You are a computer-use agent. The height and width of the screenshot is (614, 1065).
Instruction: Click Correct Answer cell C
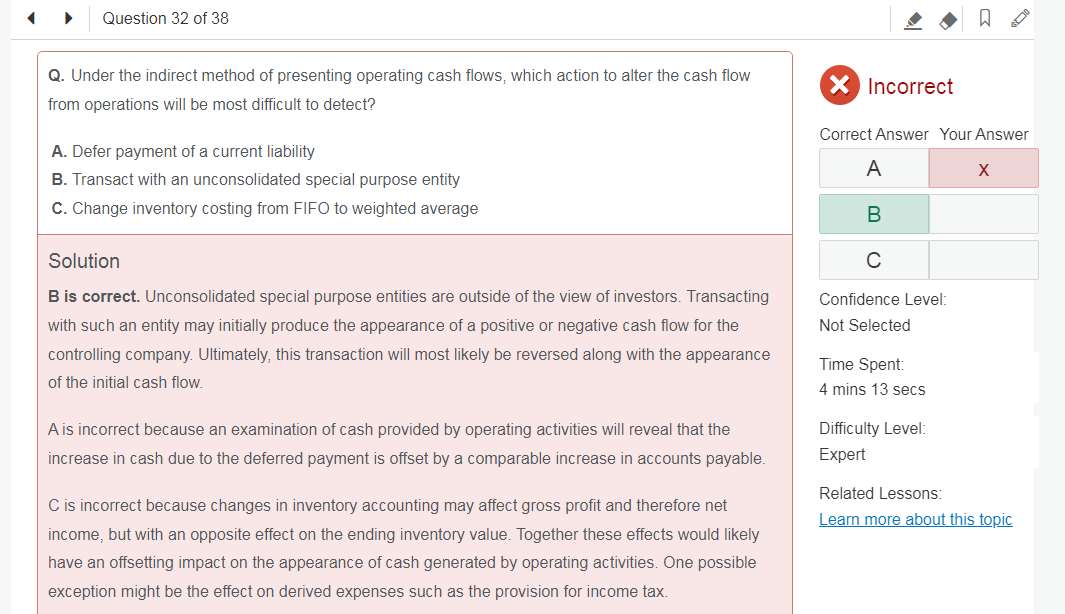coord(873,259)
